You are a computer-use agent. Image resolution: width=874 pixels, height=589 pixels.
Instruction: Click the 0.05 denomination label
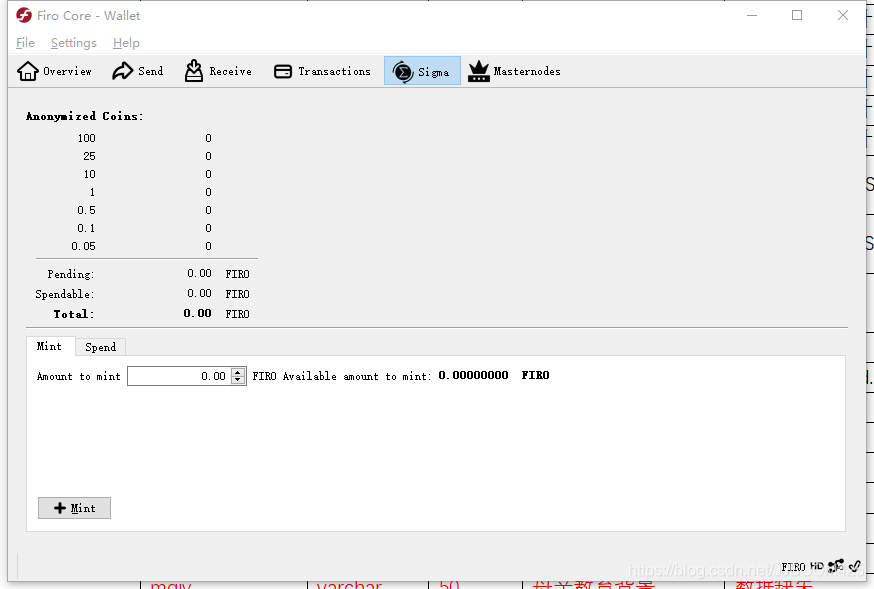point(83,246)
